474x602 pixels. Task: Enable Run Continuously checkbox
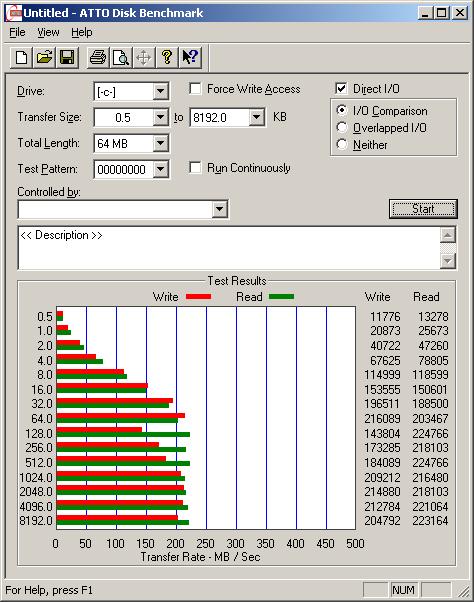tap(195, 168)
